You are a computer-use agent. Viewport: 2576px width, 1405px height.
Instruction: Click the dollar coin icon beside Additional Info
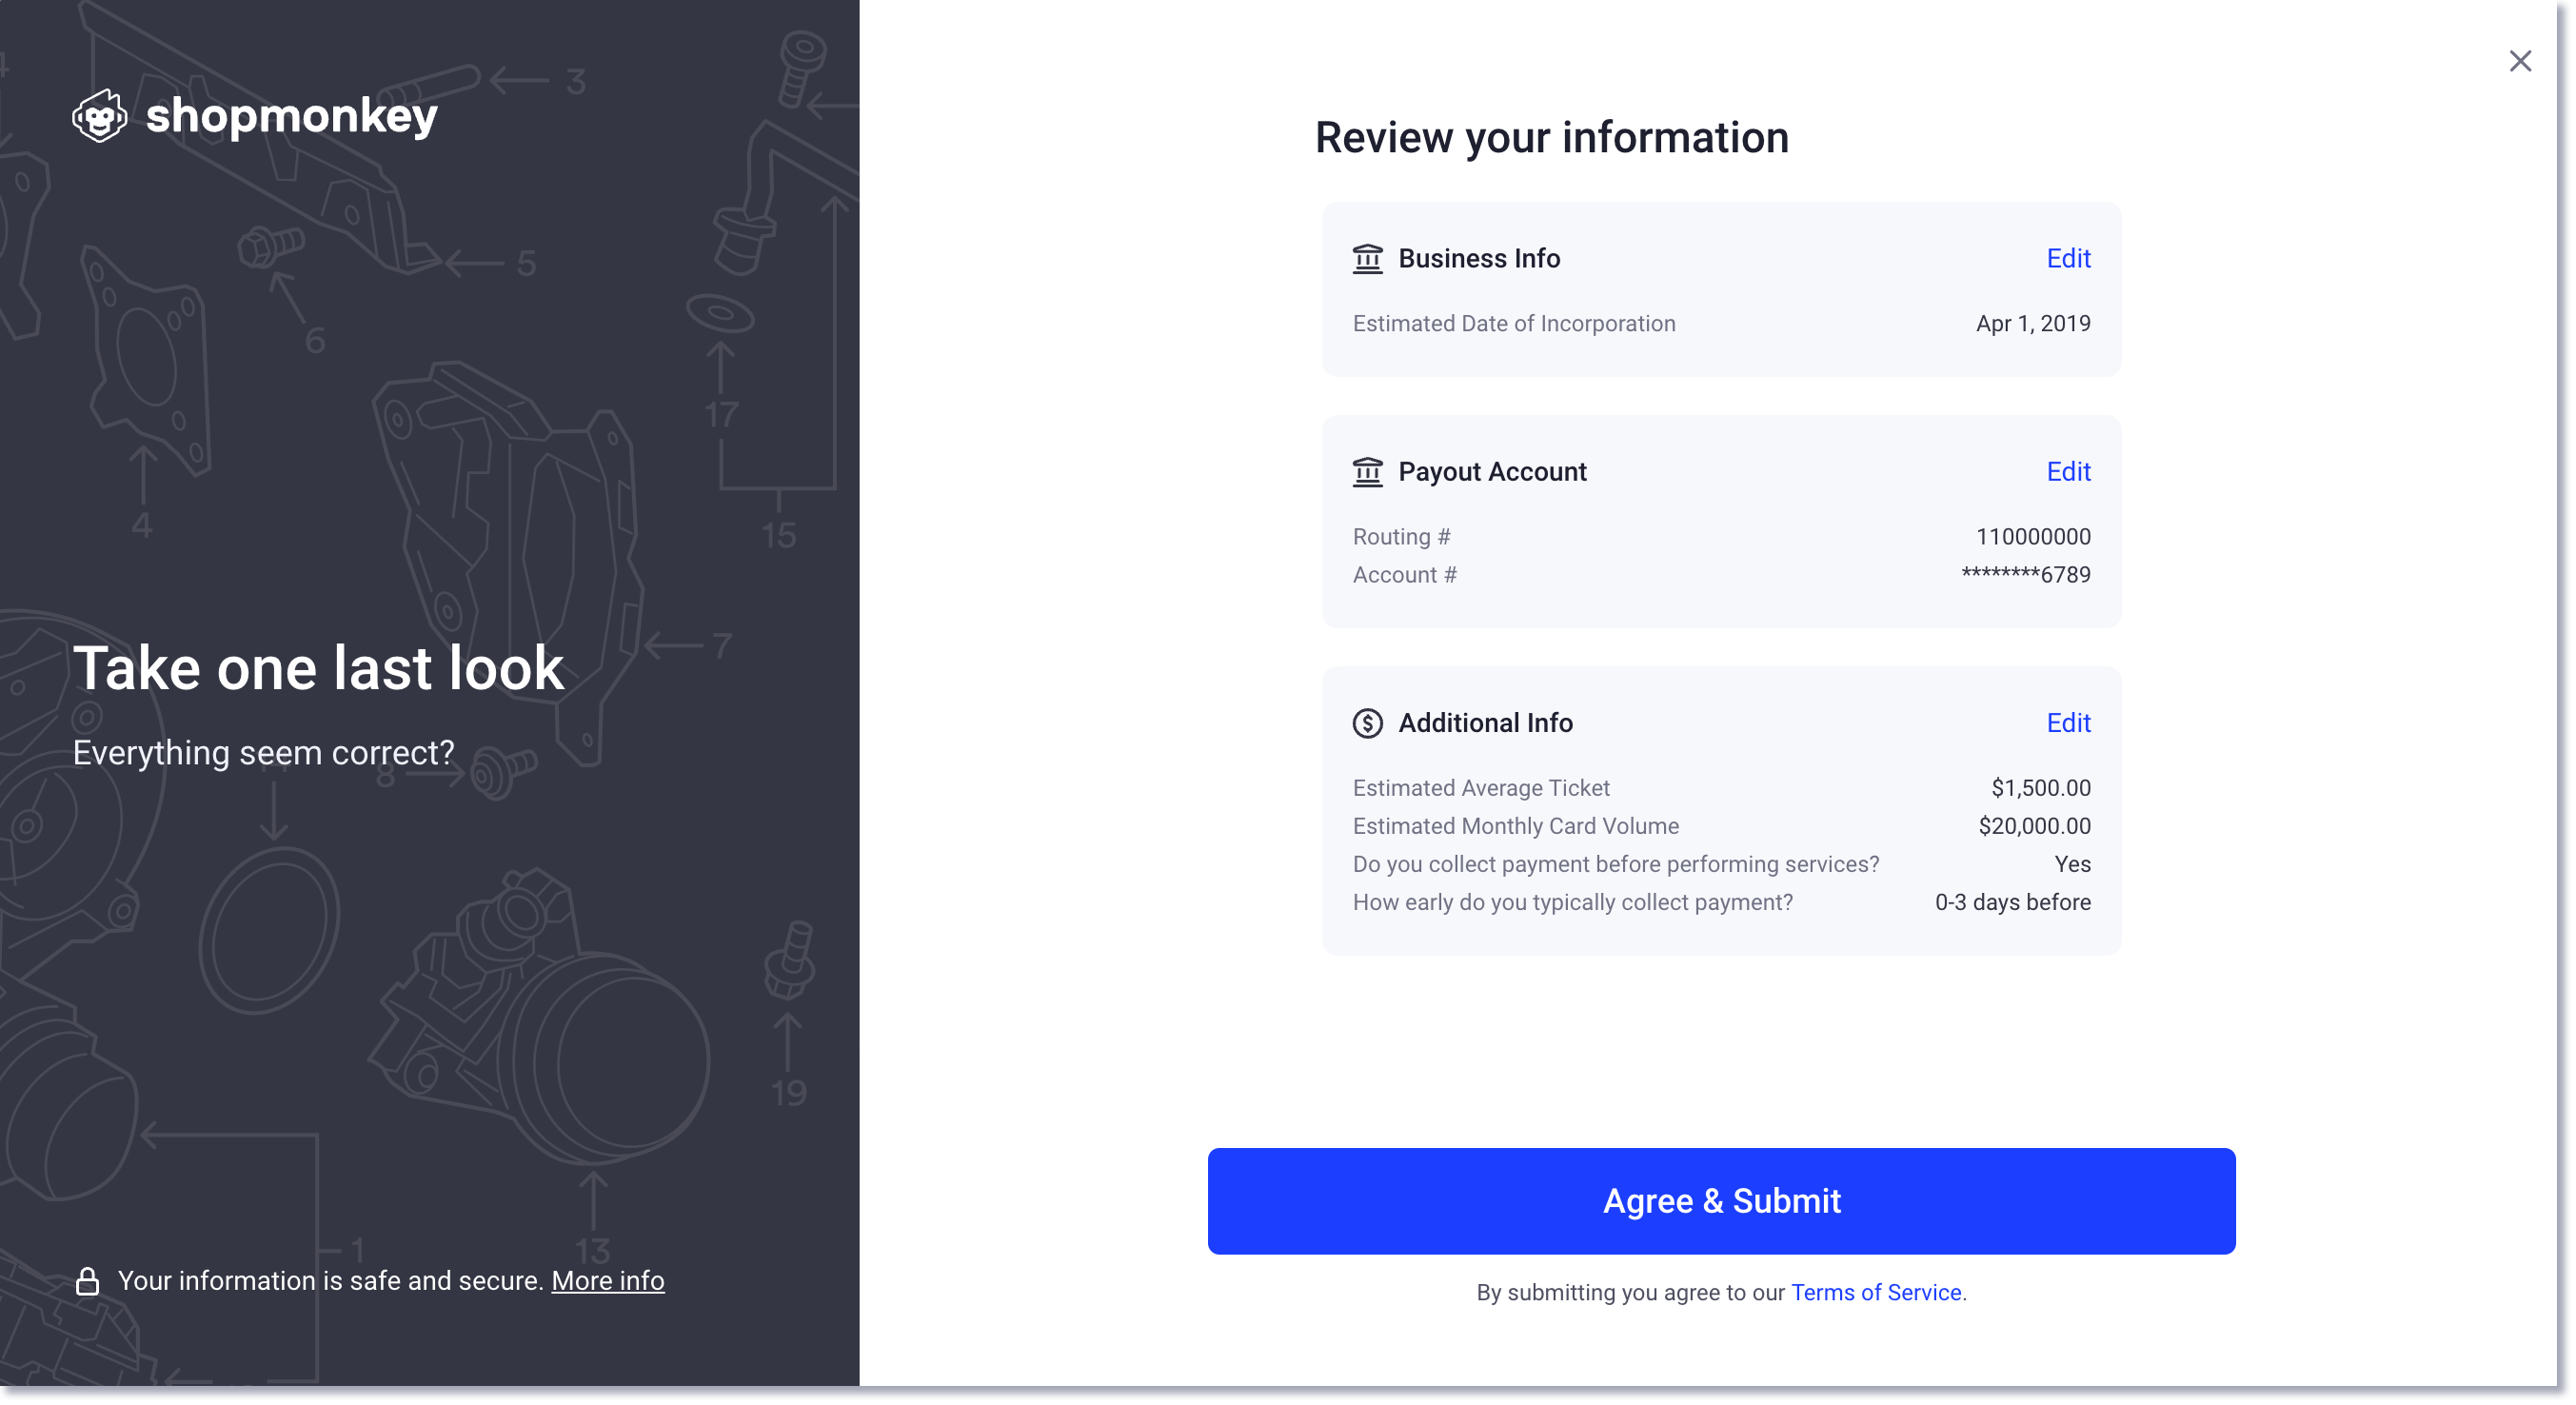click(x=1367, y=723)
